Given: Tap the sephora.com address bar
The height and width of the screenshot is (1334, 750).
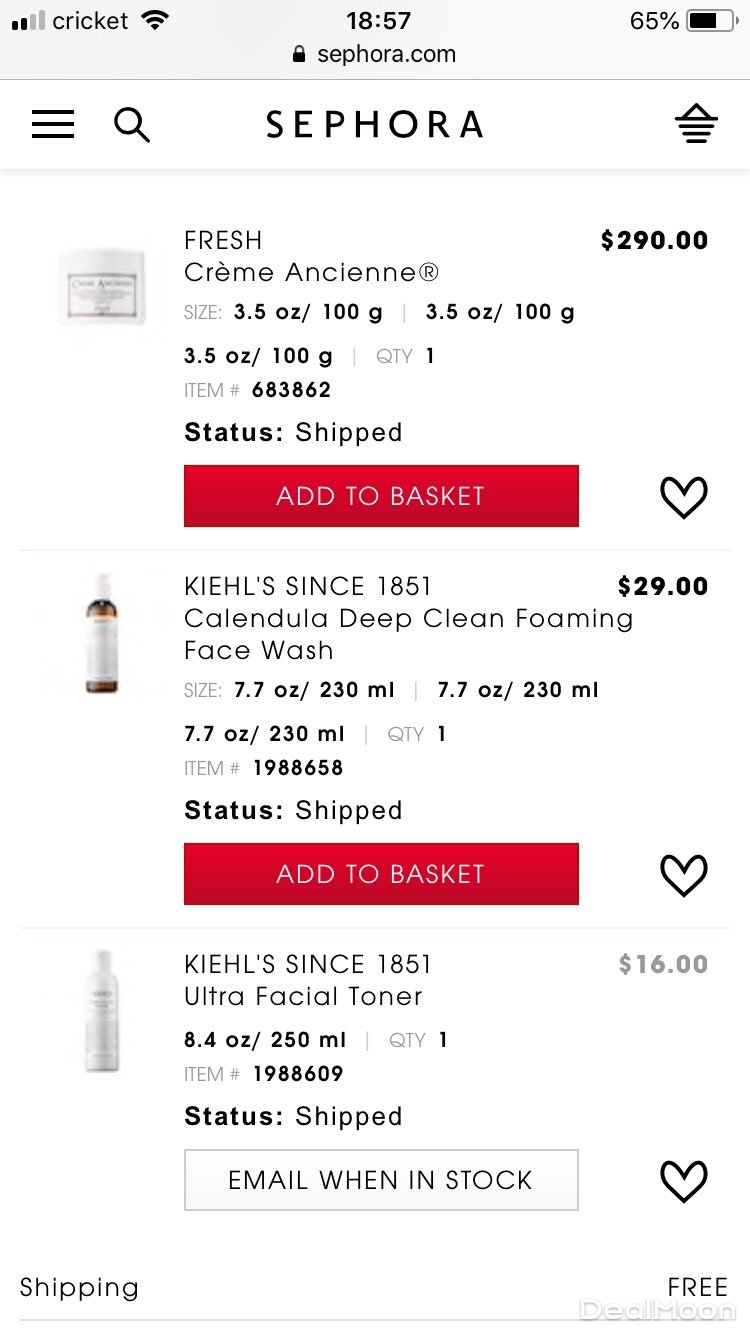Looking at the screenshot, I should coord(375,54).
